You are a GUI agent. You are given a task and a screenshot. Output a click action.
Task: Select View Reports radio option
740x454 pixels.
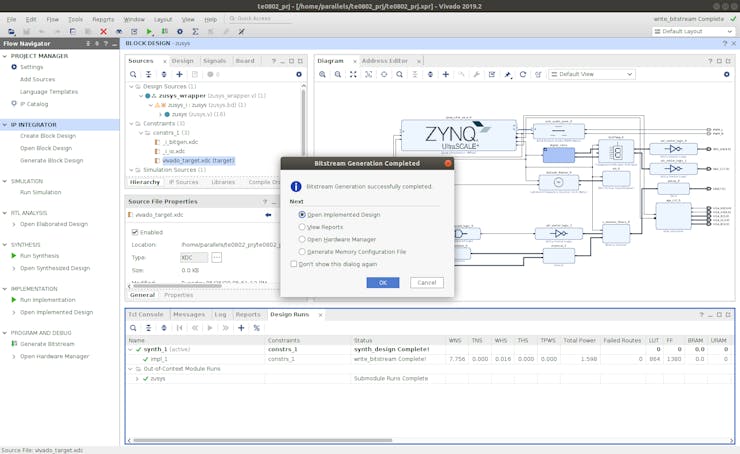pyautogui.click(x=302, y=227)
